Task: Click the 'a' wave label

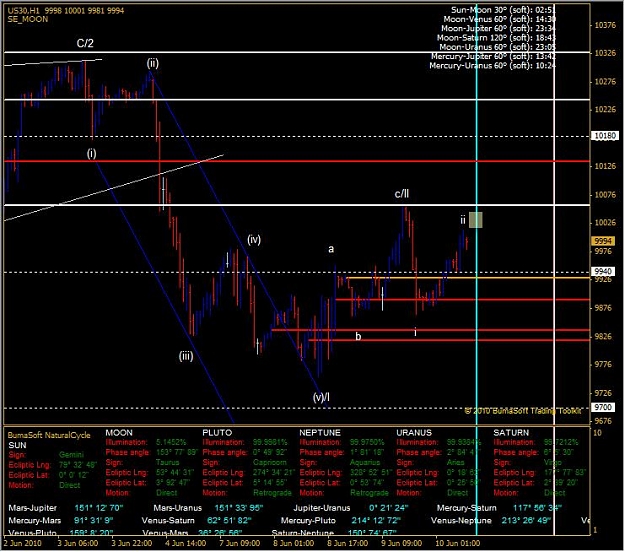Action: (331, 249)
